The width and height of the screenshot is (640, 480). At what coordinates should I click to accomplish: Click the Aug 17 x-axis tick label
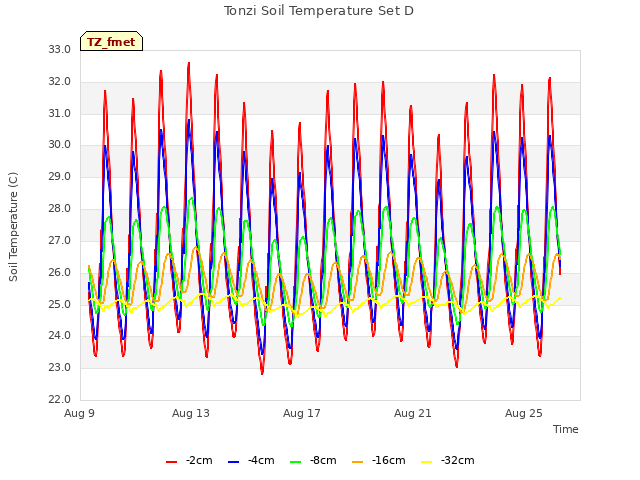(x=302, y=413)
